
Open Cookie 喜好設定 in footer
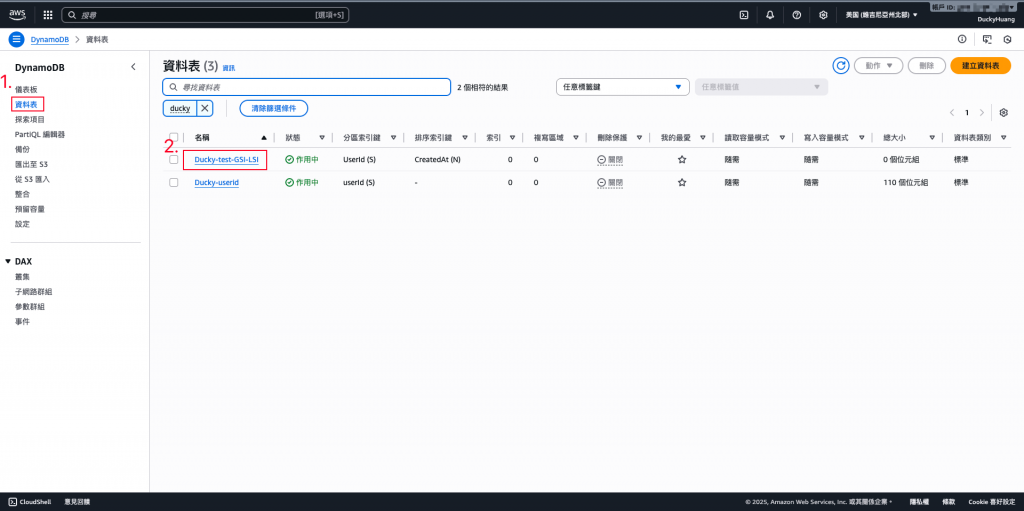point(991,502)
